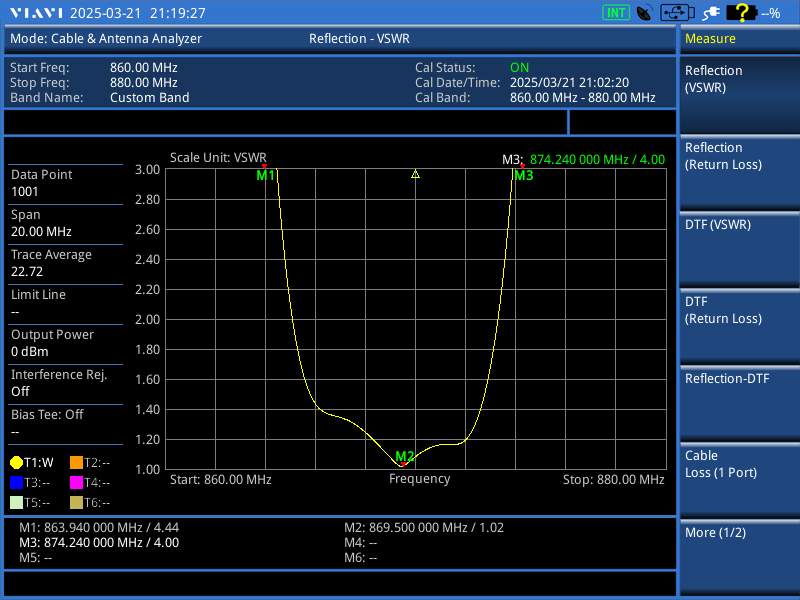
Task: Click the INT reference indicator icon
Action: [615, 13]
